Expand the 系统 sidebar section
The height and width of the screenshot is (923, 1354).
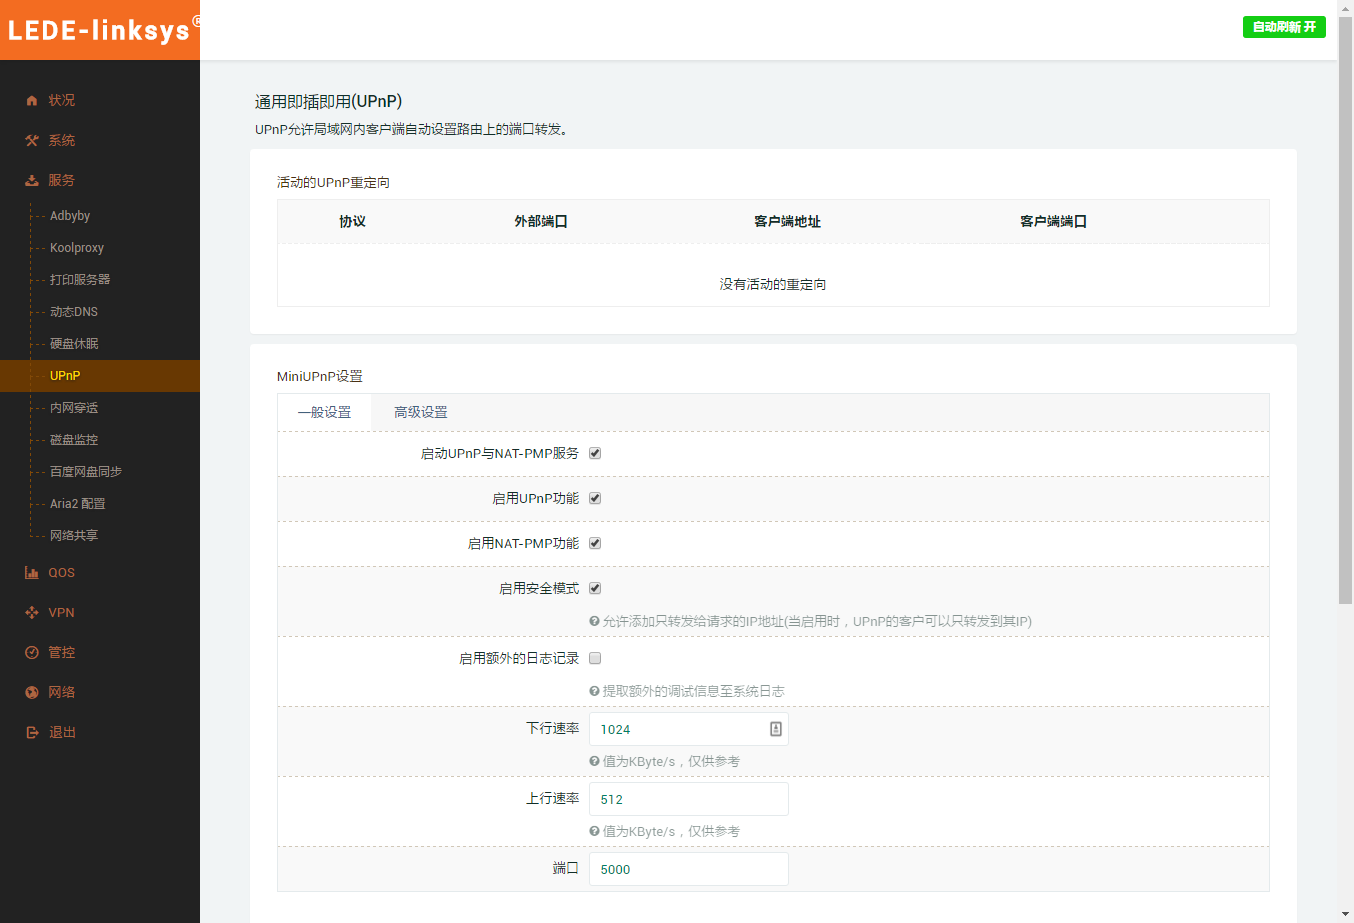tap(61, 141)
